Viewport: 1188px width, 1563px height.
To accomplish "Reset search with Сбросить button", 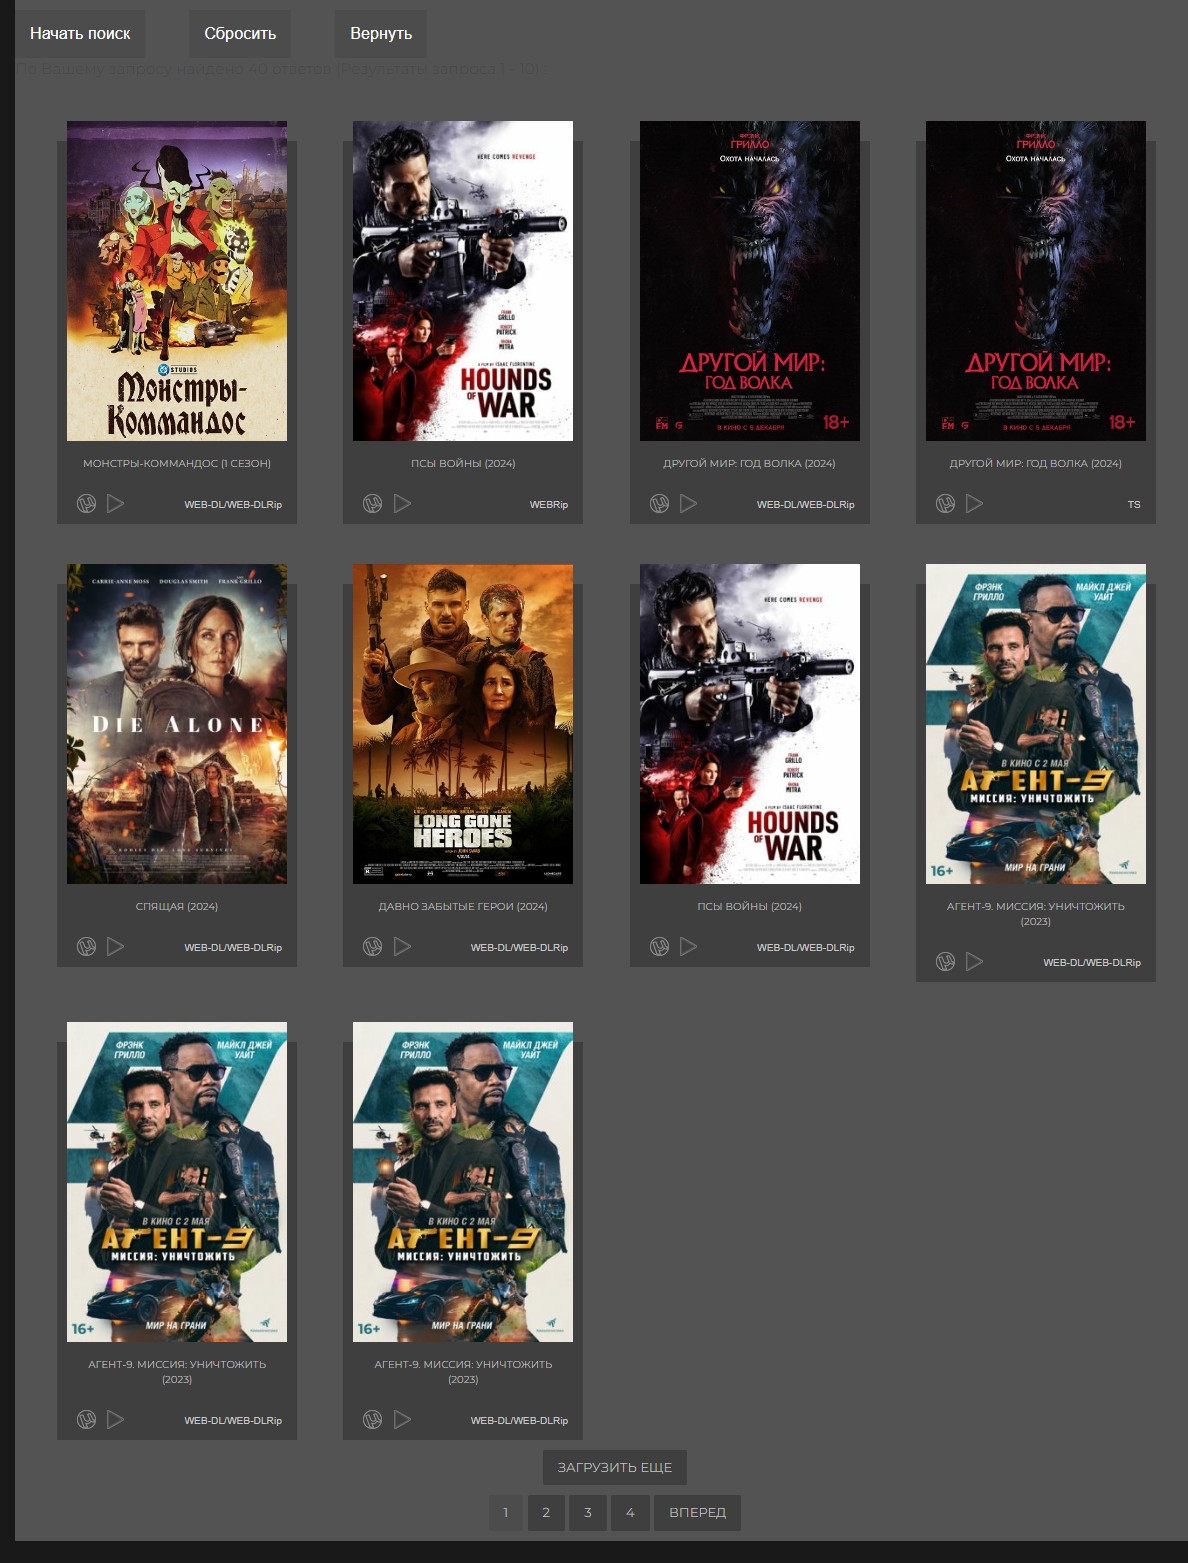I will click(x=240, y=34).
